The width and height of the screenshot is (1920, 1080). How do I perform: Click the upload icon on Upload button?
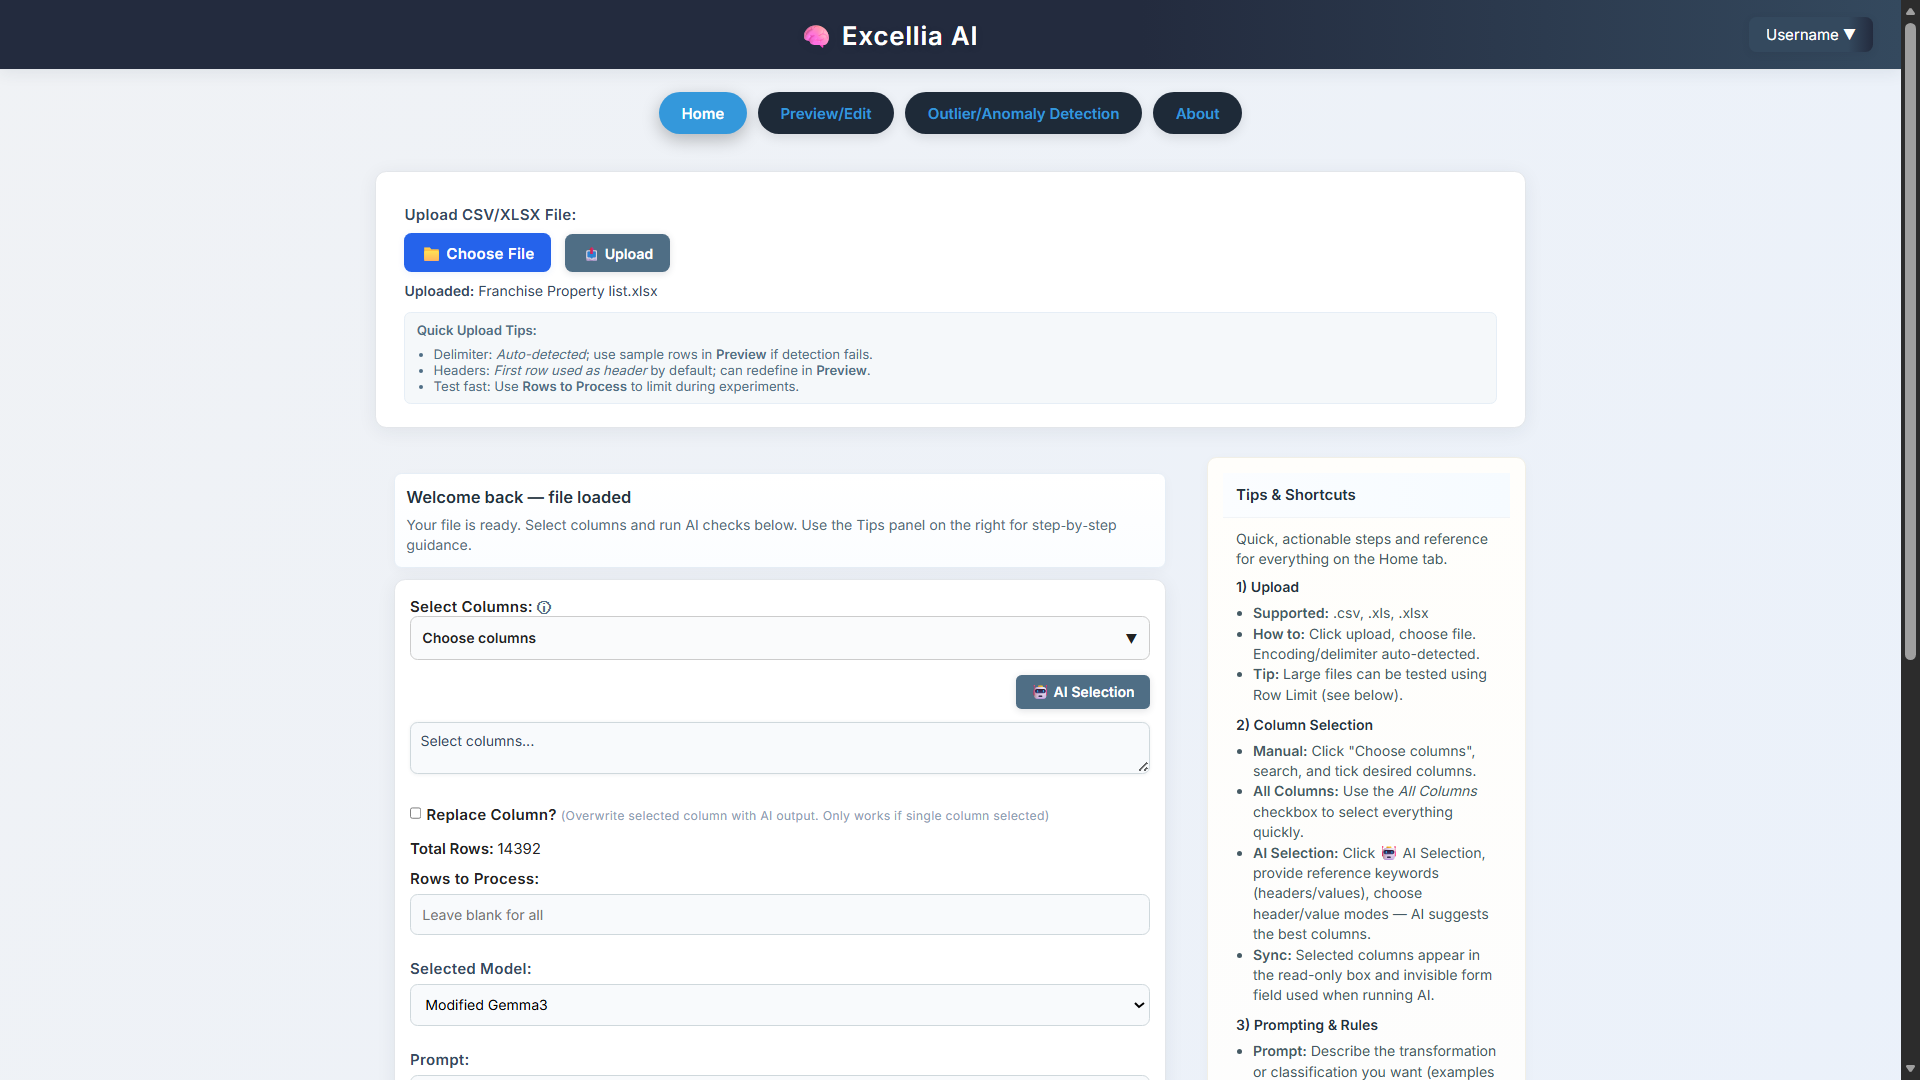pos(591,254)
